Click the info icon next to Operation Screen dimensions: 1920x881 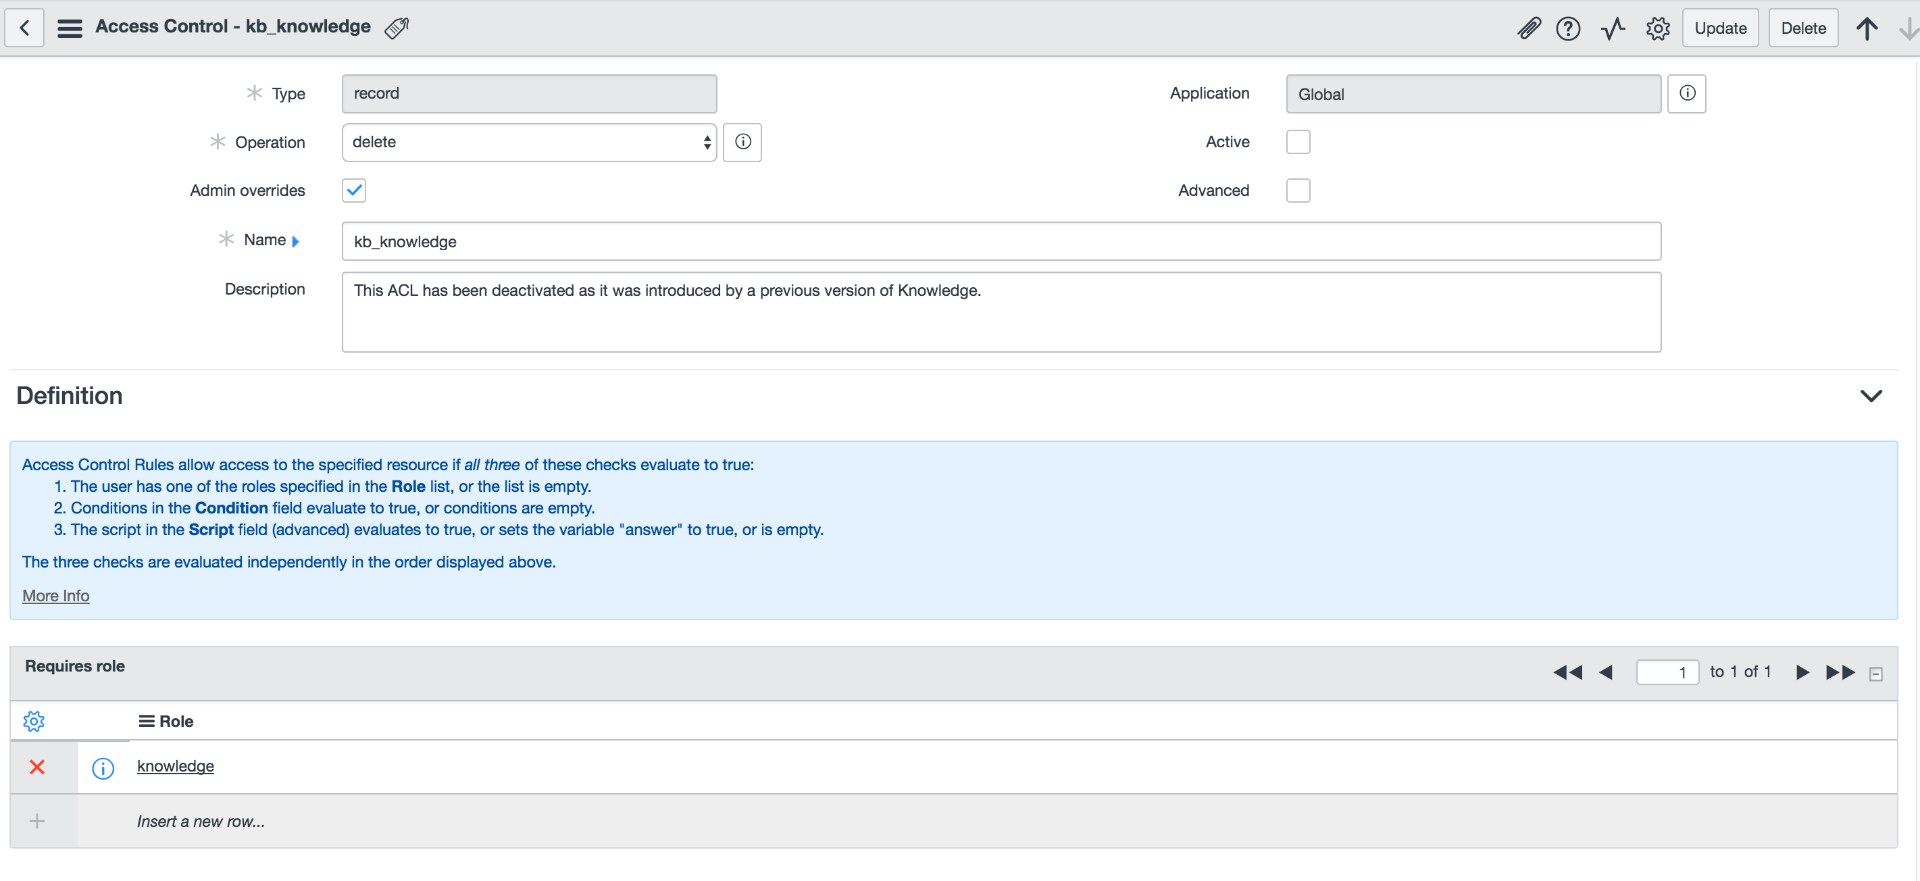(742, 142)
